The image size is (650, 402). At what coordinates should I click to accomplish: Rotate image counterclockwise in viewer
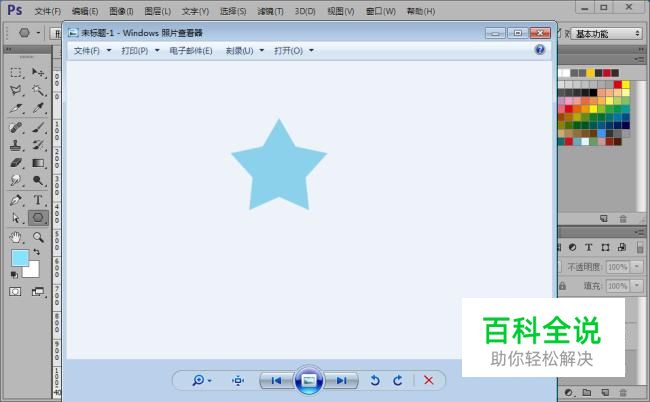click(x=375, y=380)
